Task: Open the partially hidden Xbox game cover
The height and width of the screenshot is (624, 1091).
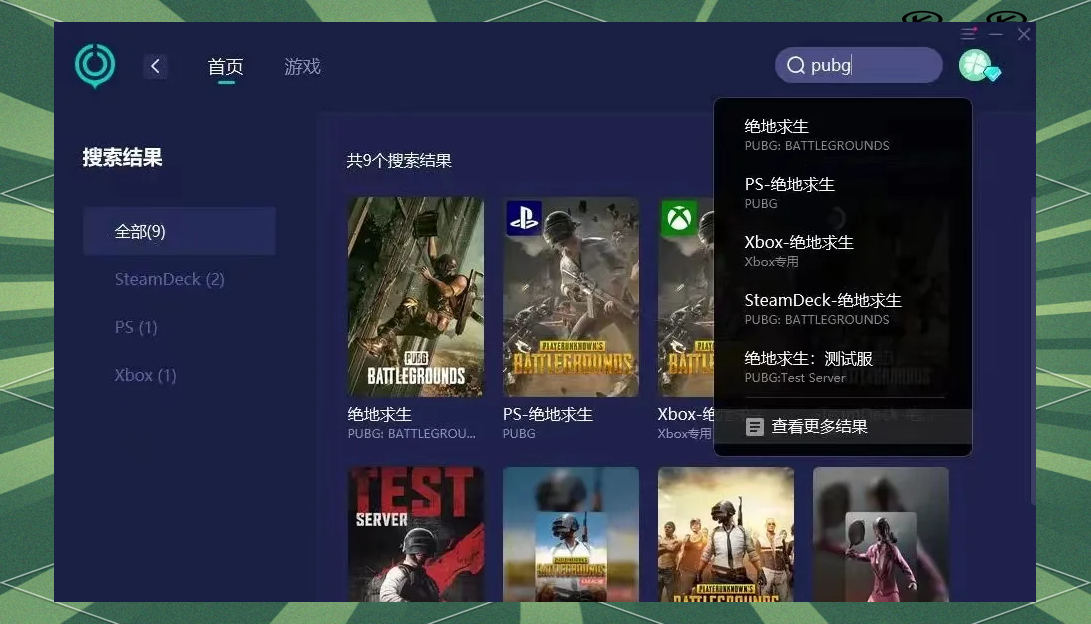Action: click(x=686, y=296)
